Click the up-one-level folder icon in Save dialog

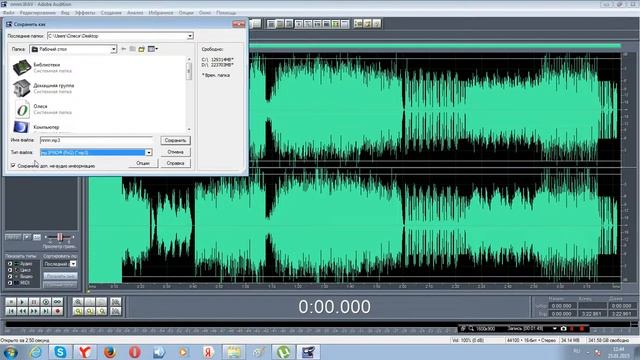pos(133,49)
